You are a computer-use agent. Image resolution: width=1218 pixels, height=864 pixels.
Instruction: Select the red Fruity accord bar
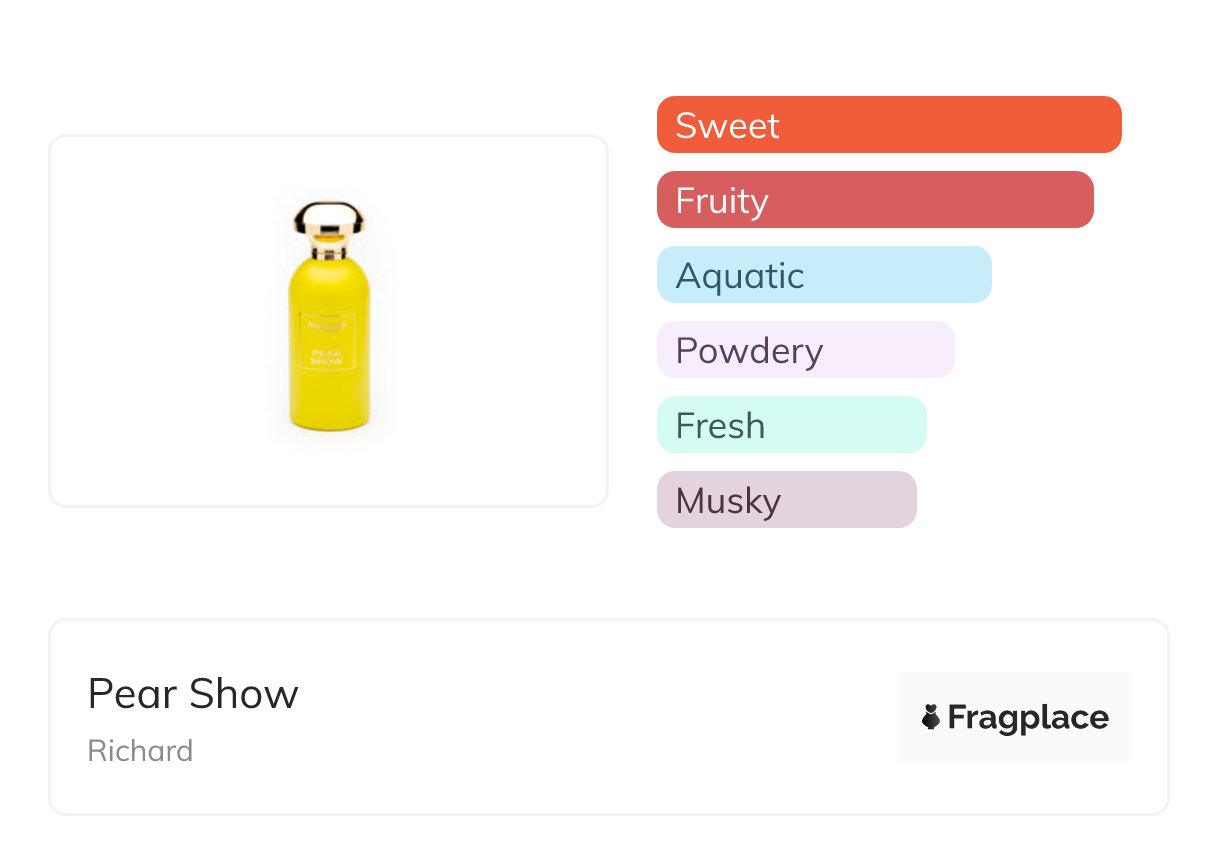(874, 200)
